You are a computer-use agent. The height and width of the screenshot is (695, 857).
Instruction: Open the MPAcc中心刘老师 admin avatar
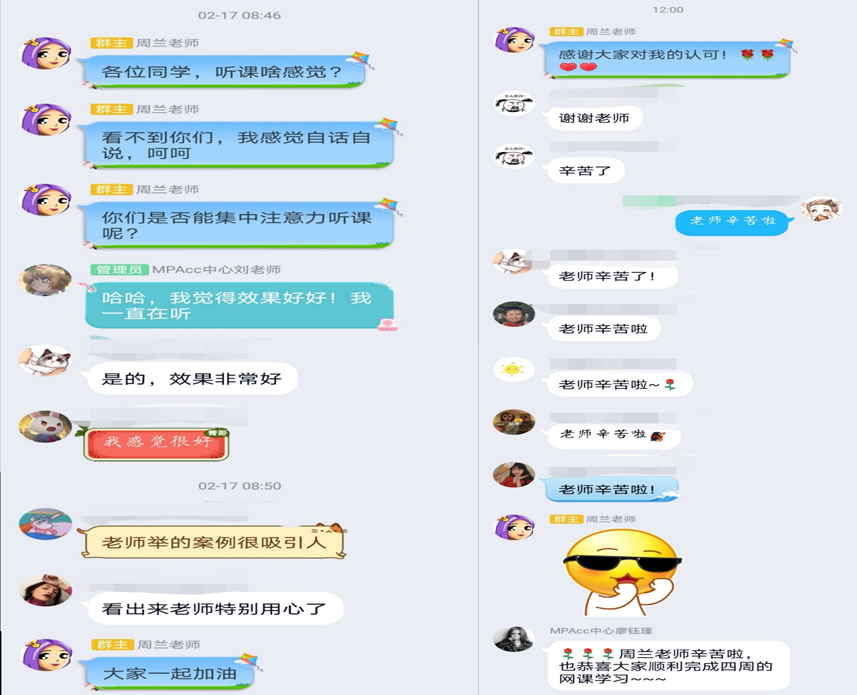point(45,280)
